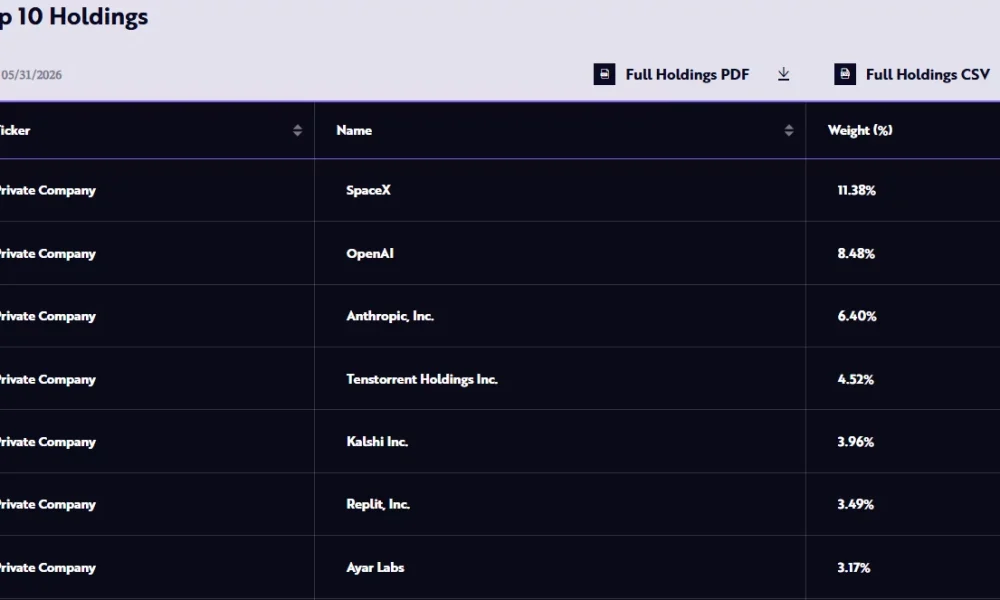Click Private Company ticker in SpaceX row
The image size is (1000, 600).
pyautogui.click(x=47, y=190)
